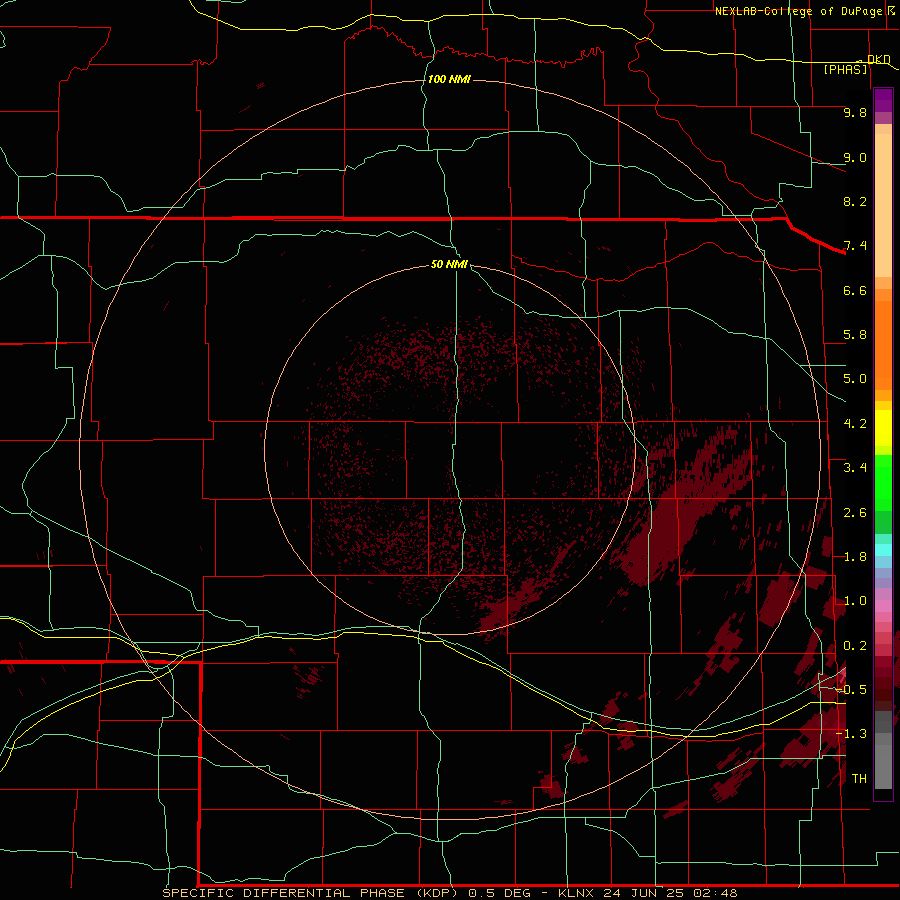Viewport: 900px width, 900px height.
Task: Click the 2.6 scale value
Action: (855, 513)
